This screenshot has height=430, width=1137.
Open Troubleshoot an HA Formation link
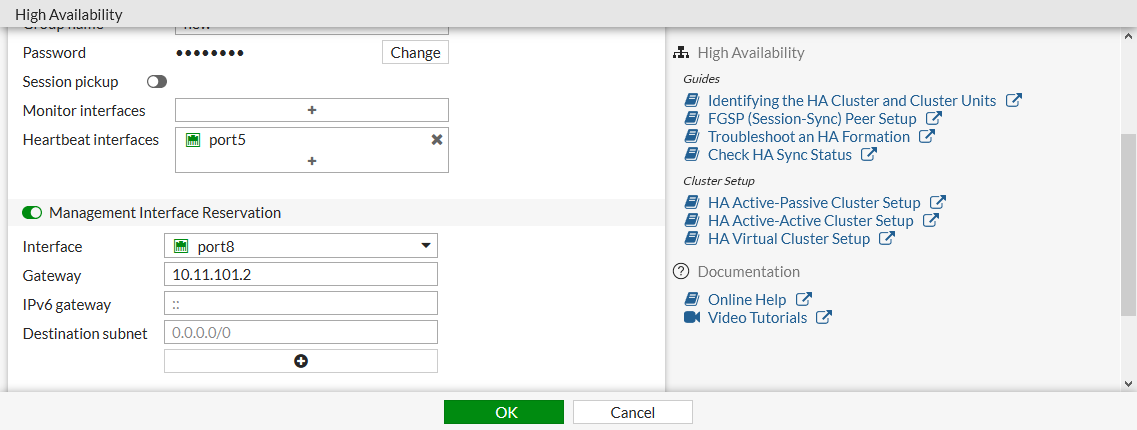click(808, 137)
